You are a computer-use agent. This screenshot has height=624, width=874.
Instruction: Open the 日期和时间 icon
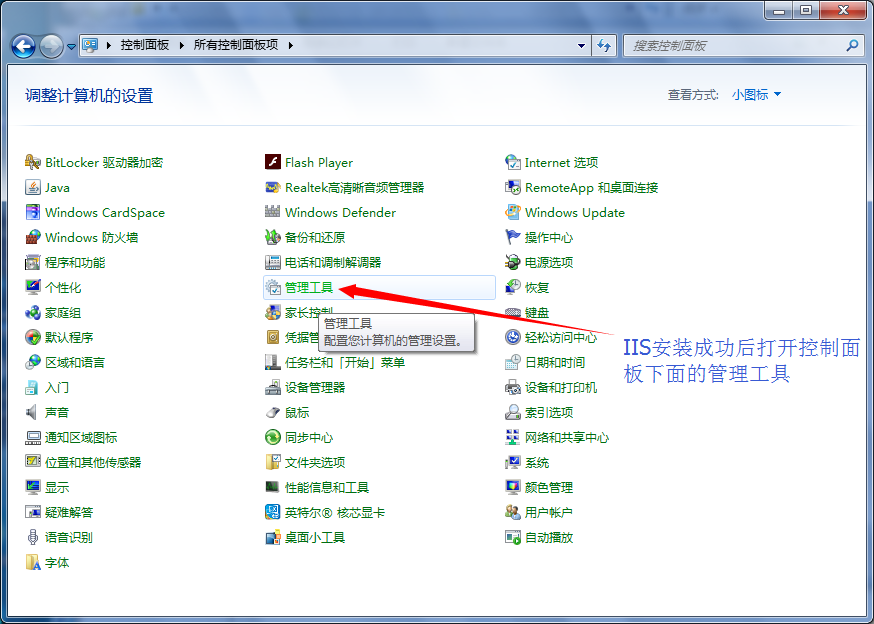(x=512, y=362)
